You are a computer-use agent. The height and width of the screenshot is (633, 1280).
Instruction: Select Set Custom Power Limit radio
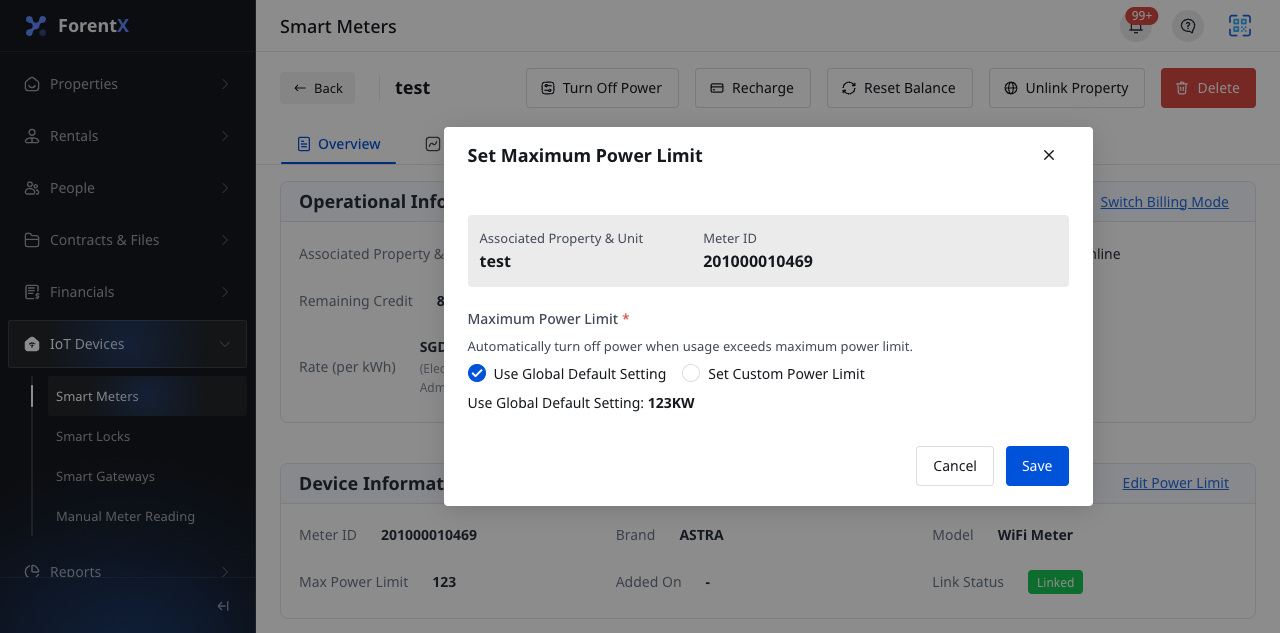[x=691, y=373]
